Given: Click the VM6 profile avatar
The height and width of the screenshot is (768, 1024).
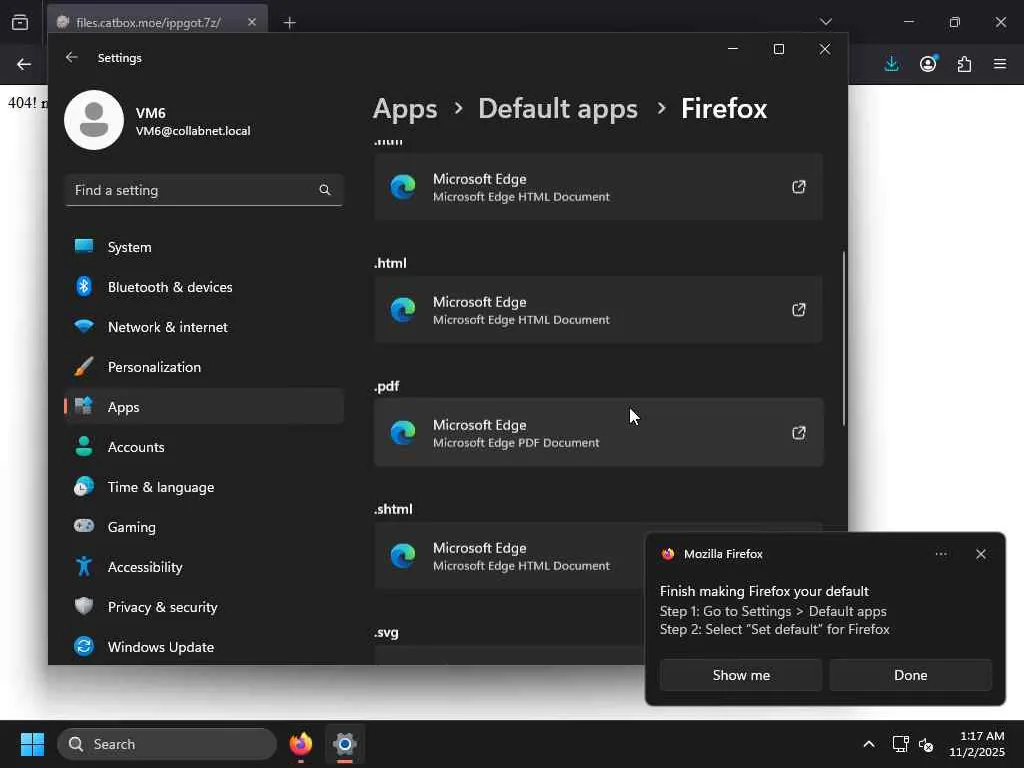Looking at the screenshot, I should click(94, 120).
